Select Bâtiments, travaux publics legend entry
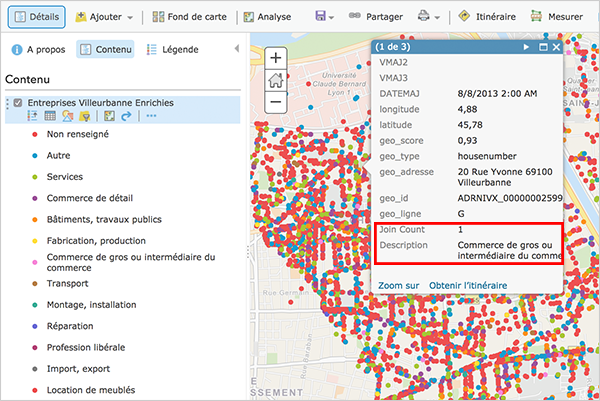 pos(104,220)
